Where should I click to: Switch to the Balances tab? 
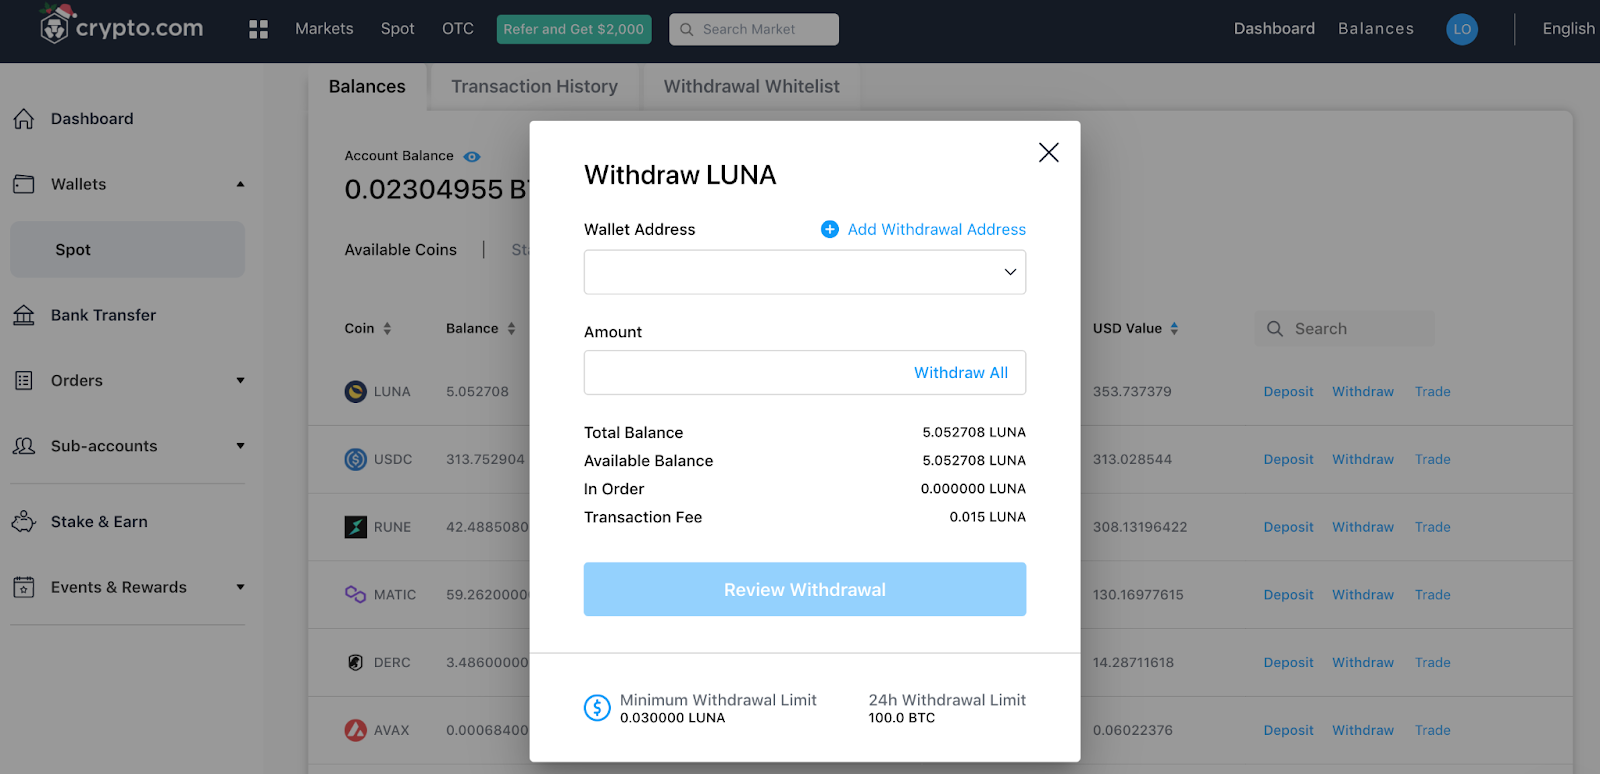tap(367, 87)
